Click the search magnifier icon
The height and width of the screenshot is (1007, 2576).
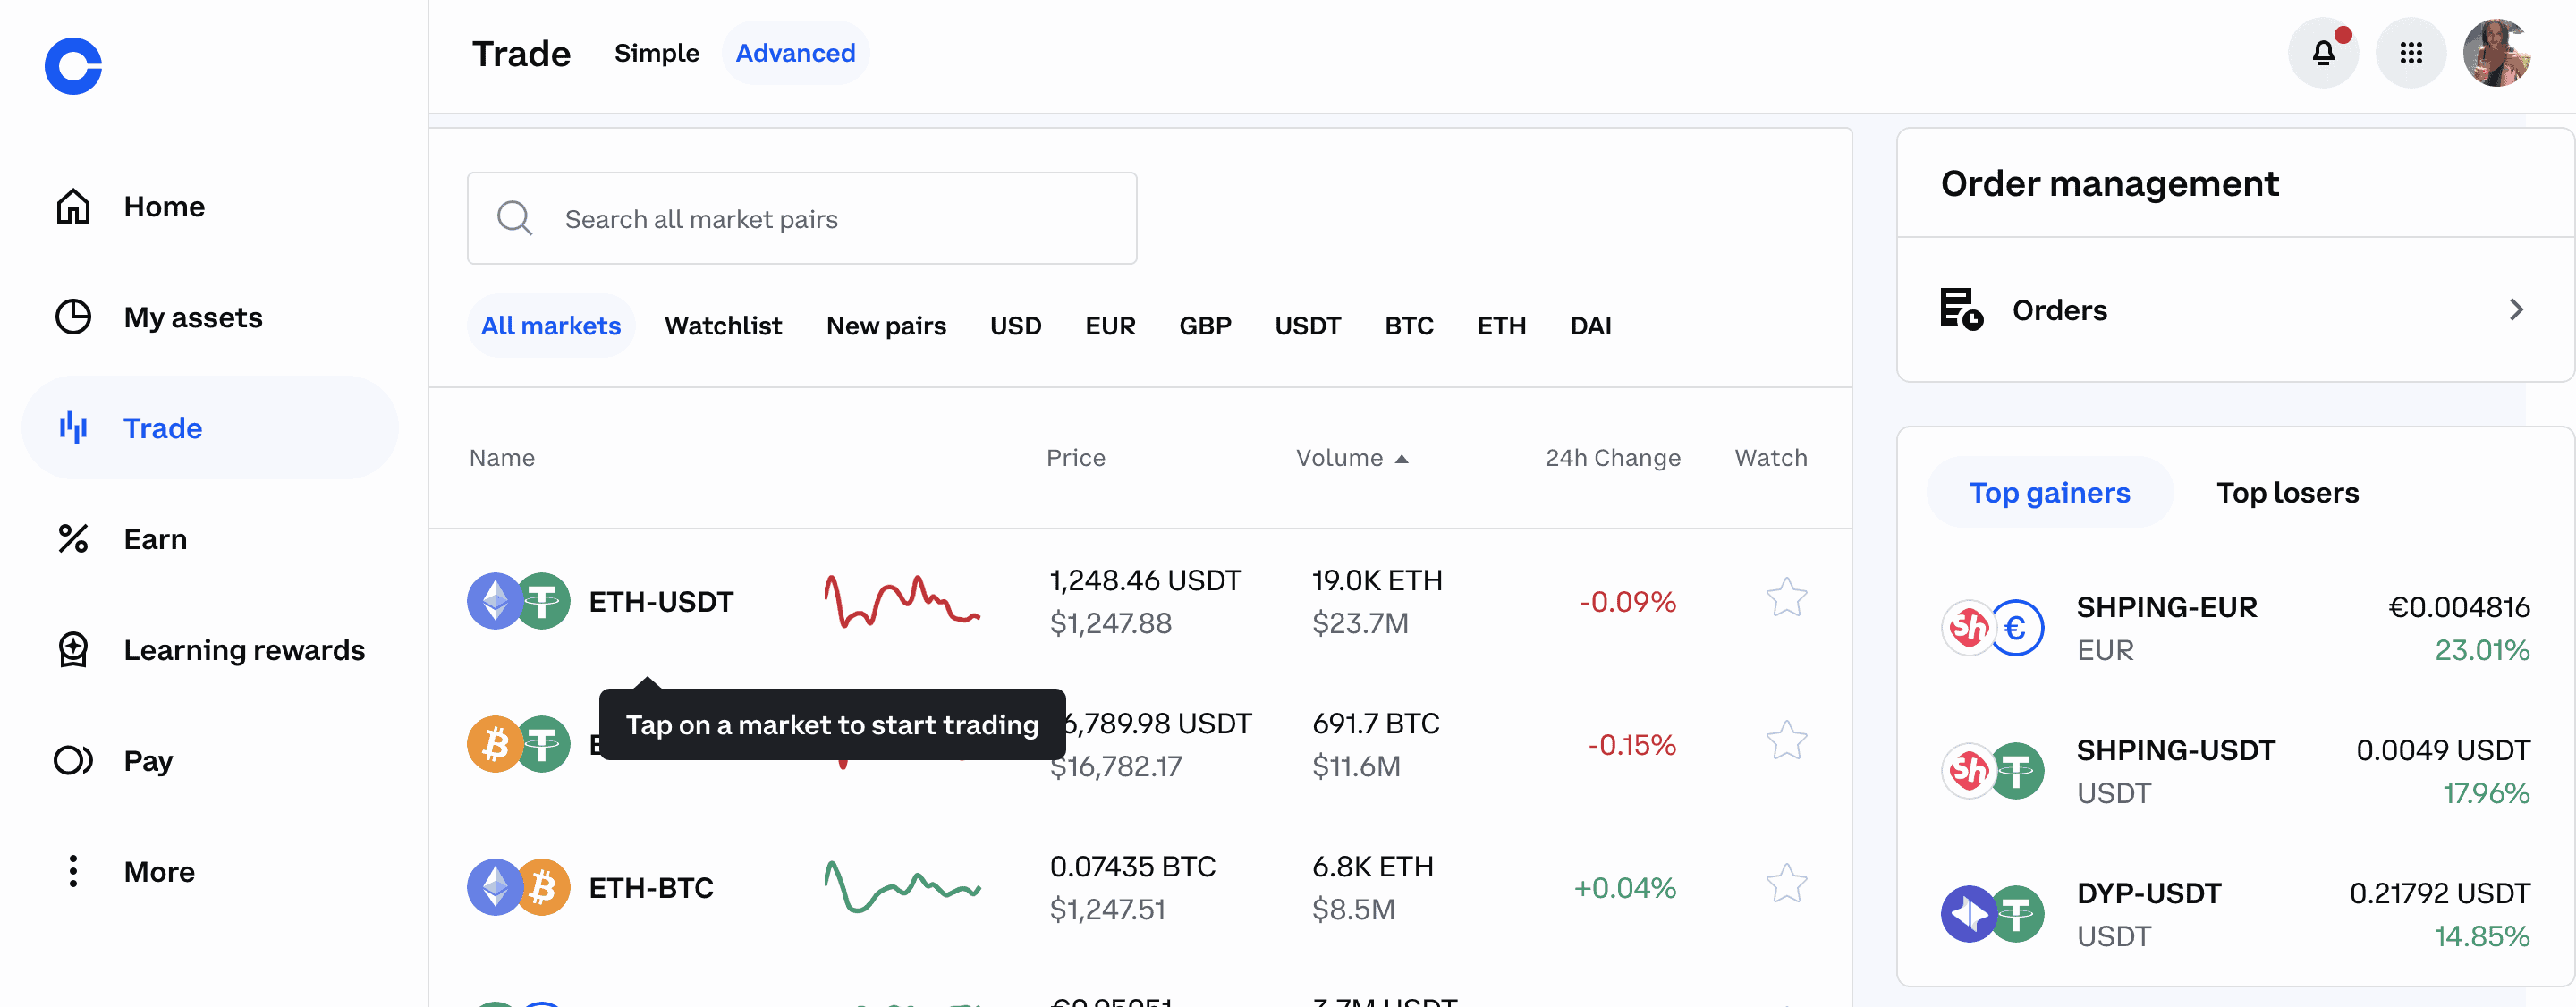(515, 218)
